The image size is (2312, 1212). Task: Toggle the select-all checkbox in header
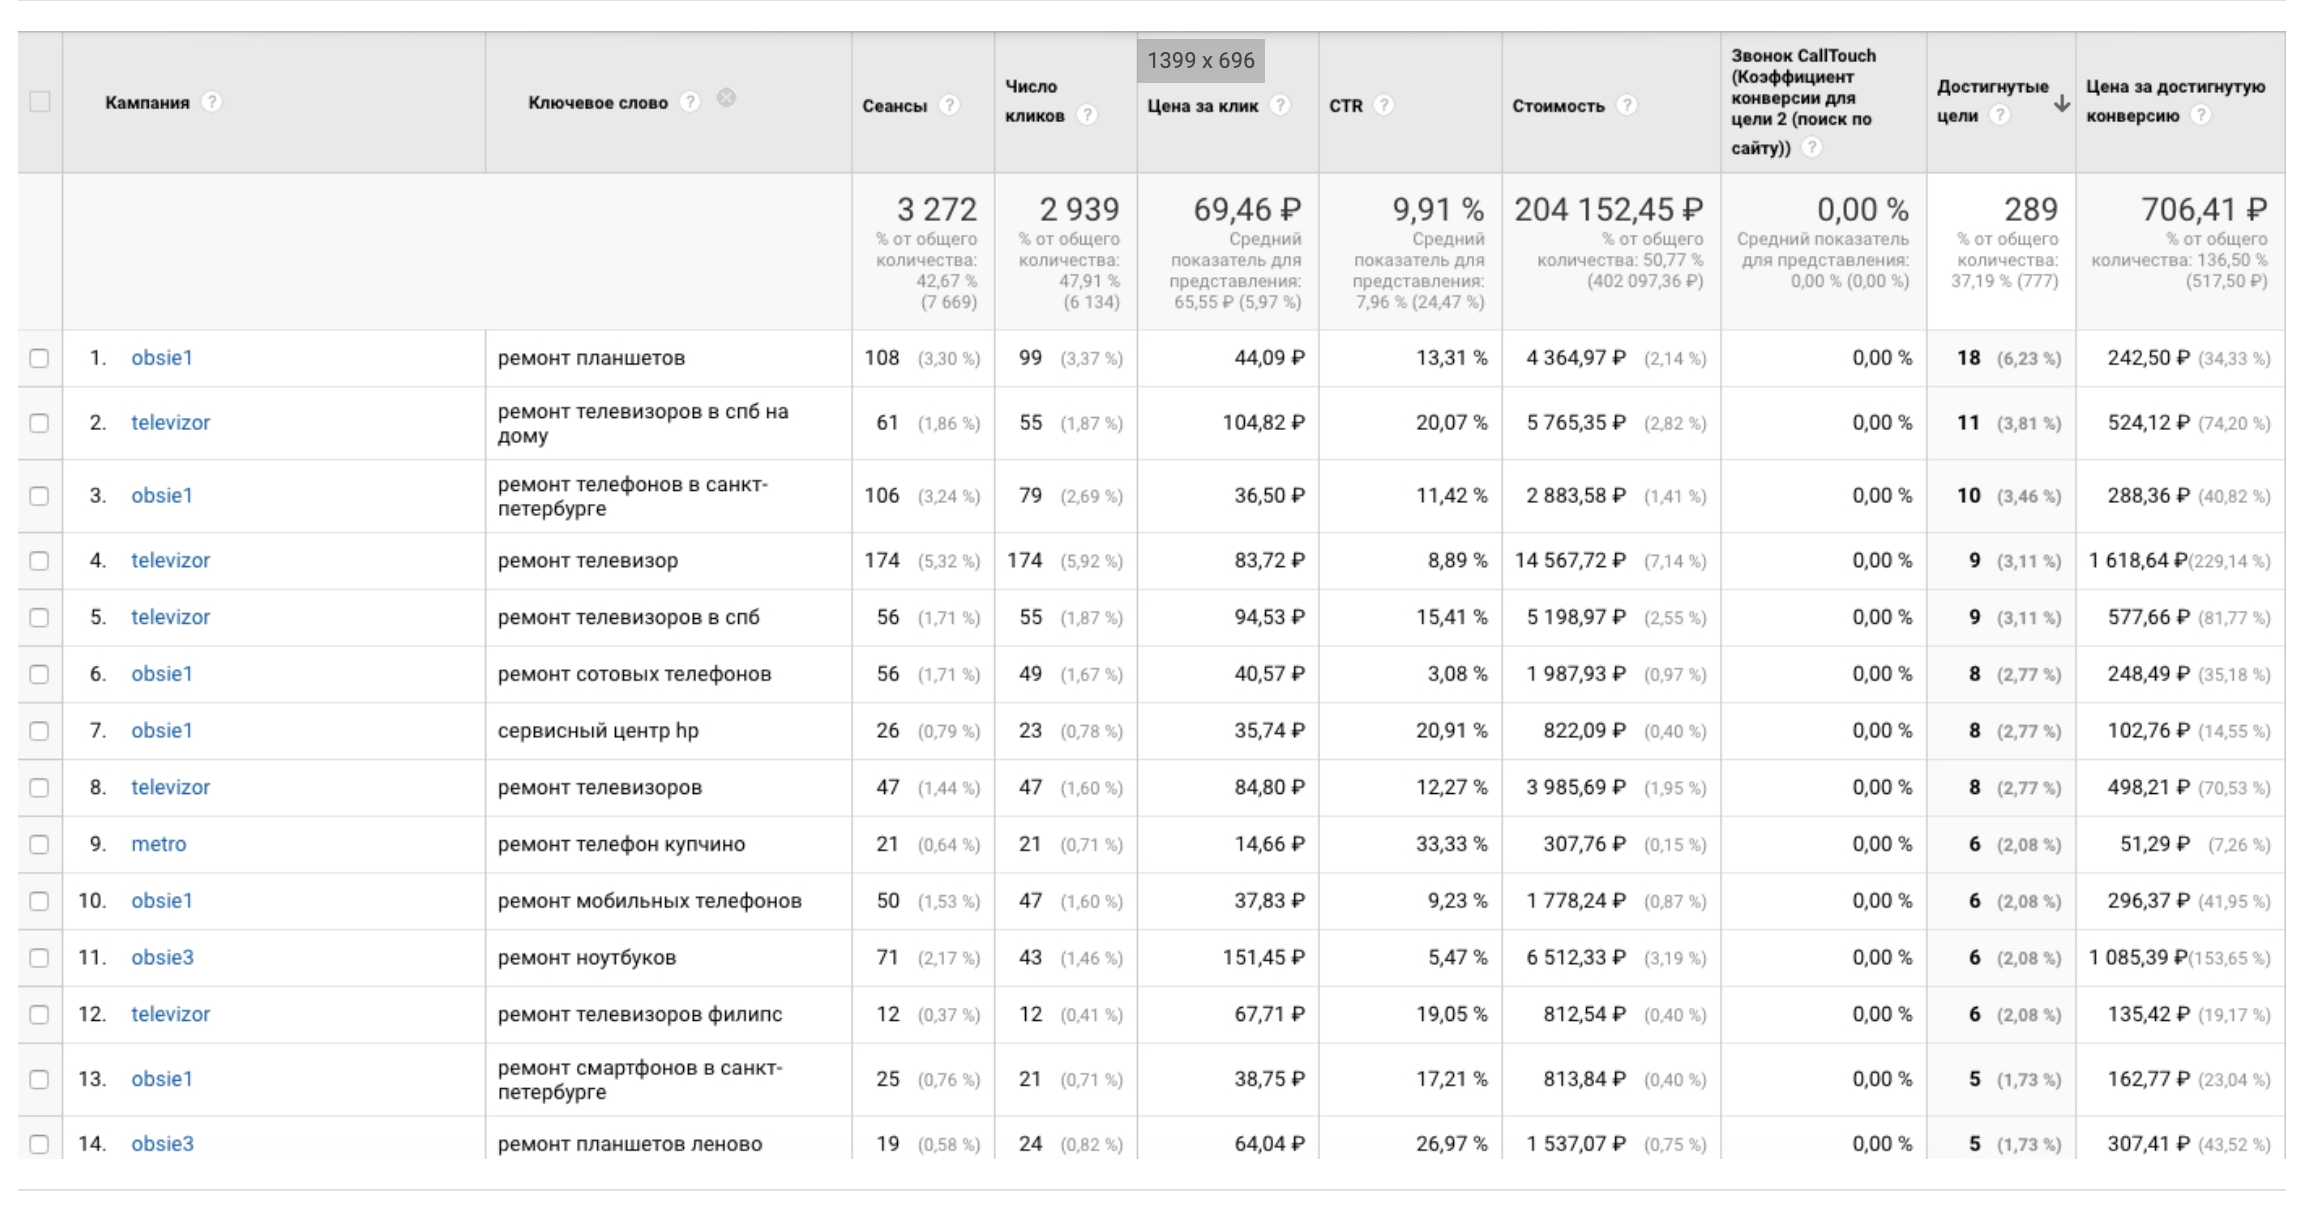point(40,102)
